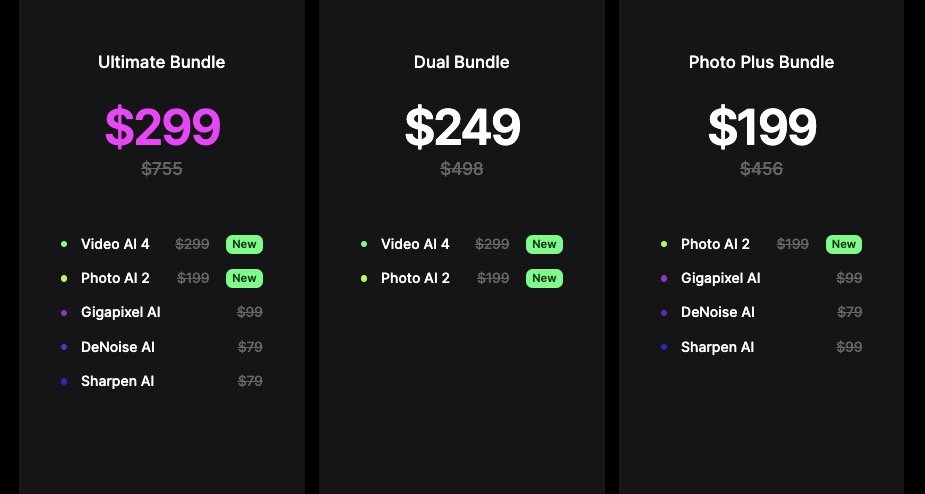Click Gigapixel AI in the Ultimate Bundle list
Viewport: 925px width, 494px height.
tap(120, 312)
